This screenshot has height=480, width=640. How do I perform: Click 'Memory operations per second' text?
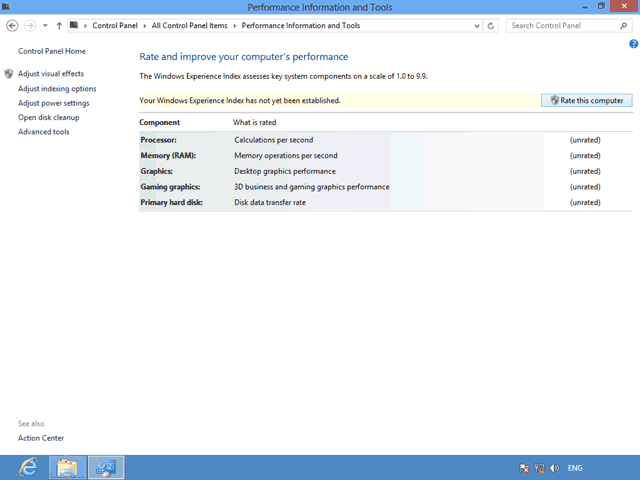[x=286, y=156]
